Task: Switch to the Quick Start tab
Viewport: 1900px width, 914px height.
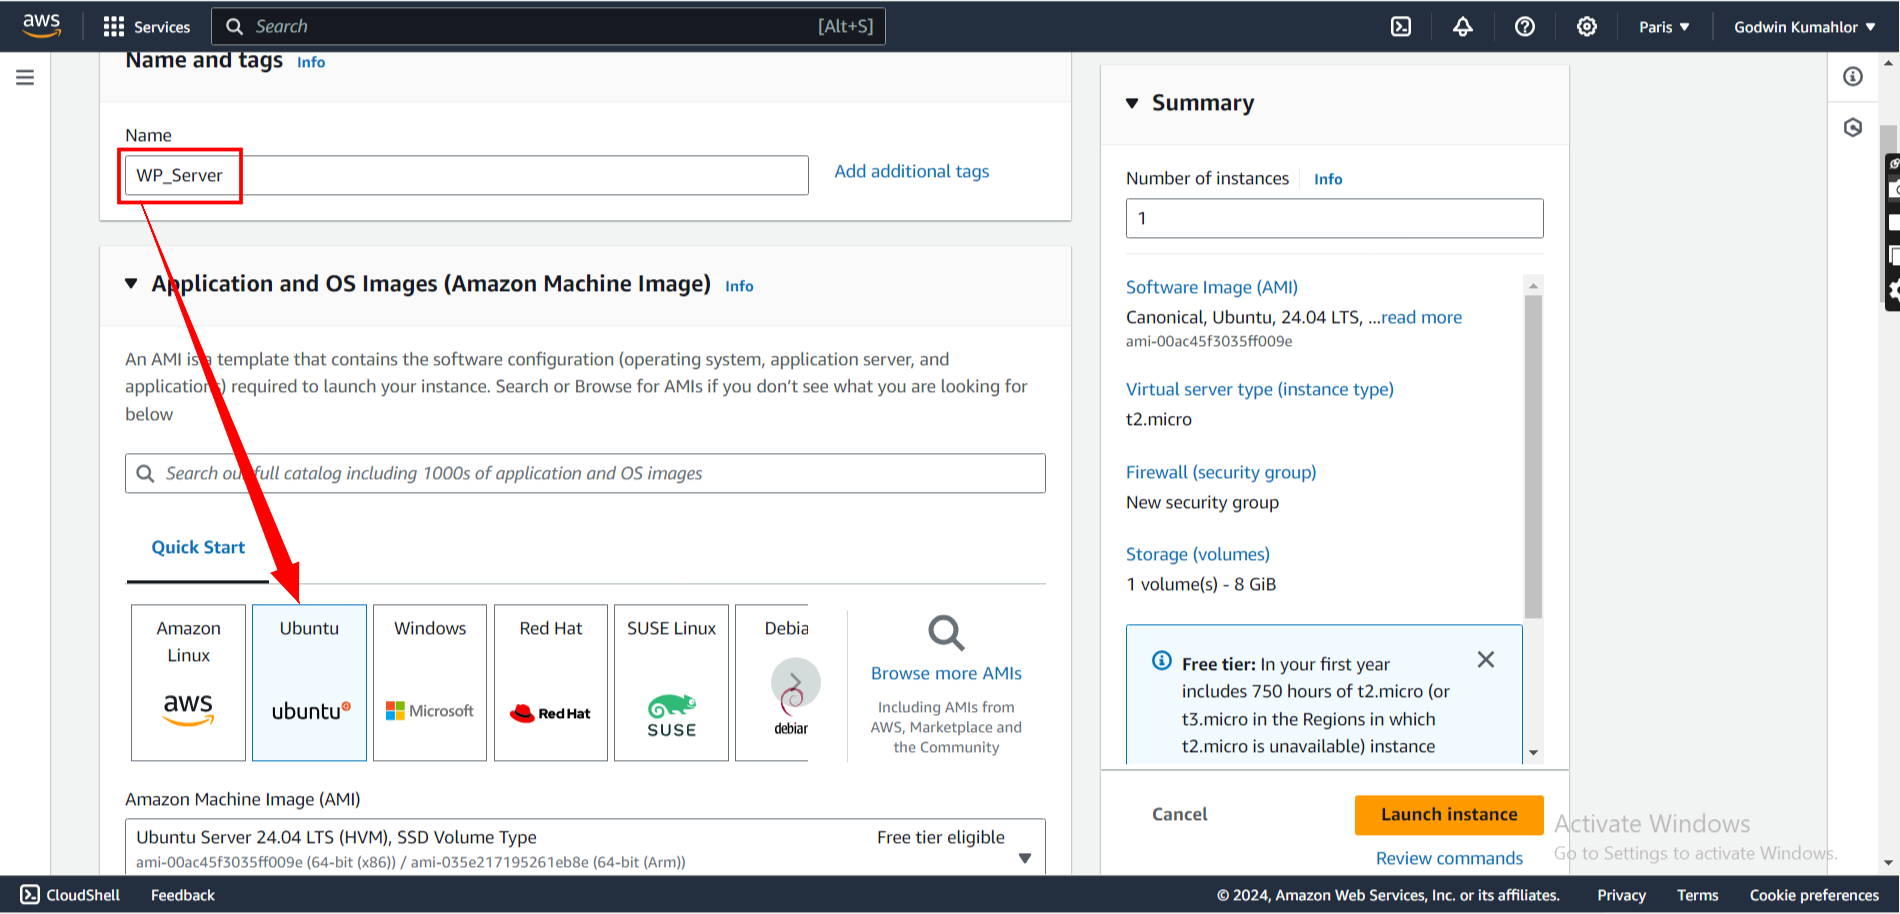Action: [x=198, y=548]
